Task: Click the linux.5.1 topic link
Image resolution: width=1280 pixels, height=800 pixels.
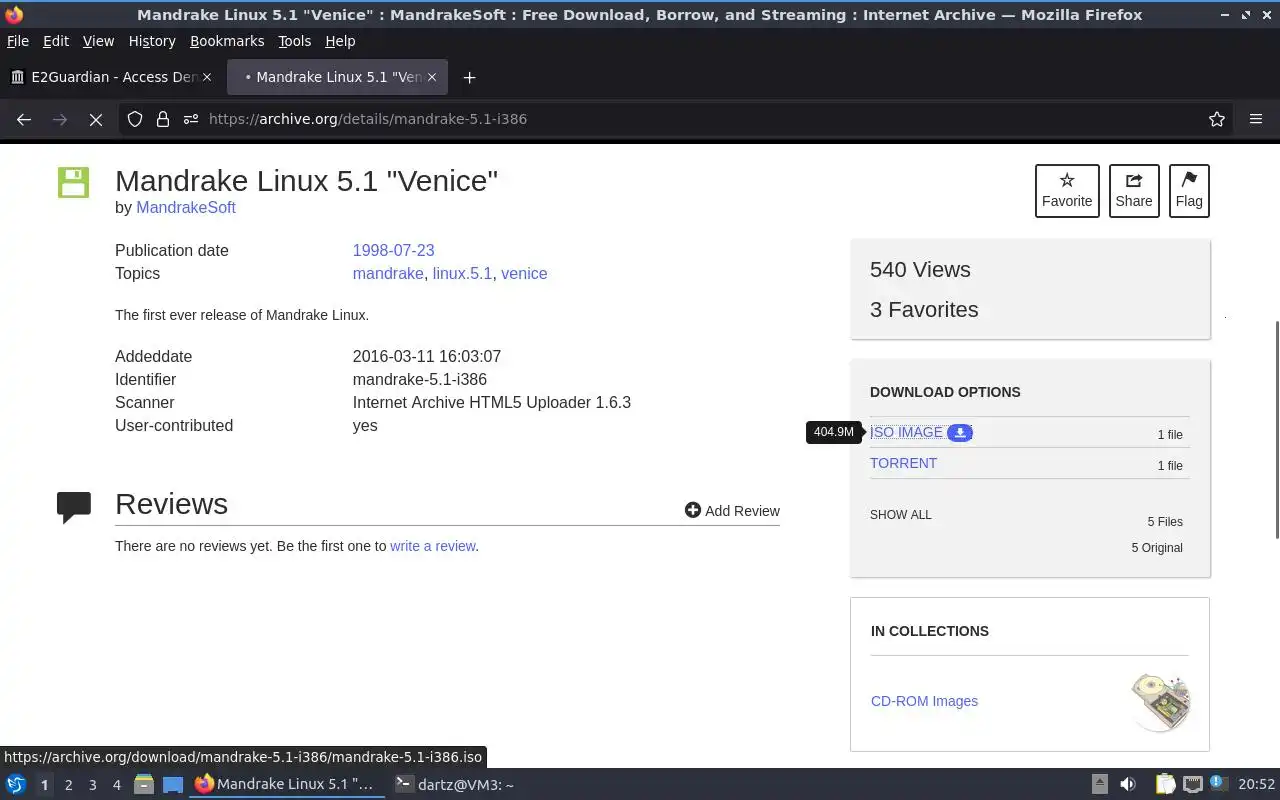Action: click(x=462, y=273)
